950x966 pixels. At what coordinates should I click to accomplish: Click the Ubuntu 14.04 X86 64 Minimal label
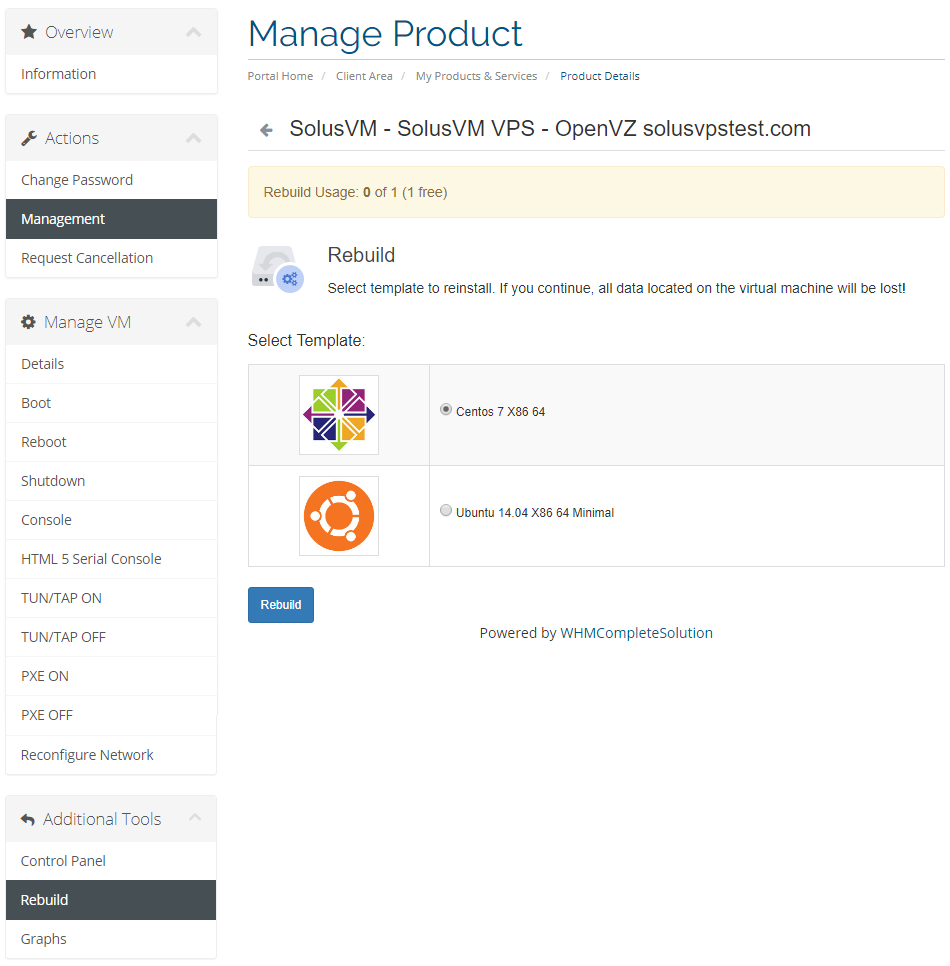[x=535, y=513]
